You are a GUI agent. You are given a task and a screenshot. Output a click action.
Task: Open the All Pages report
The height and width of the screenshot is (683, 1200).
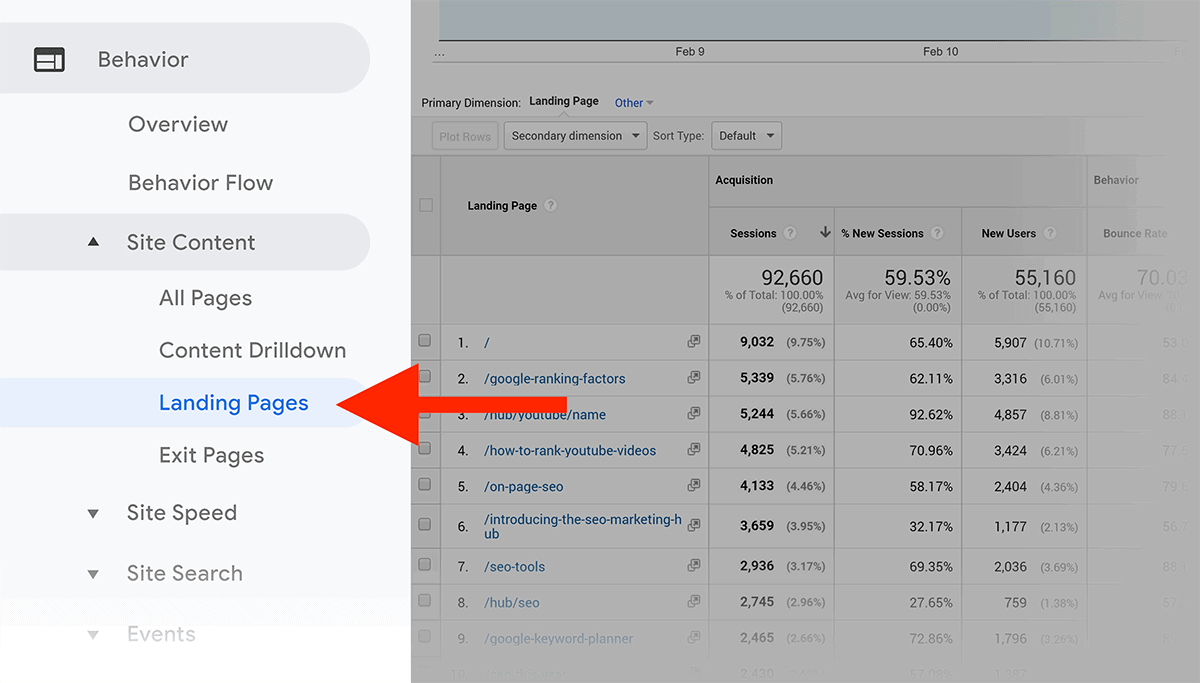[205, 298]
